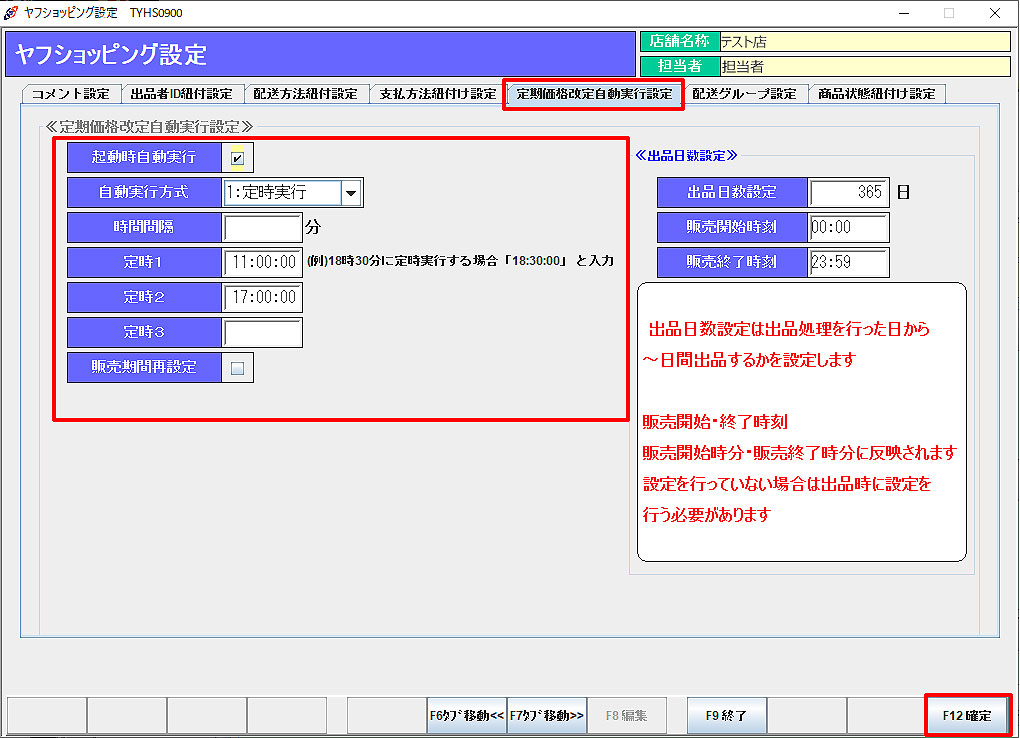1020x738 pixels.
Task: Click the 販売開始時刻 field showing 00:00
Action: 848,227
